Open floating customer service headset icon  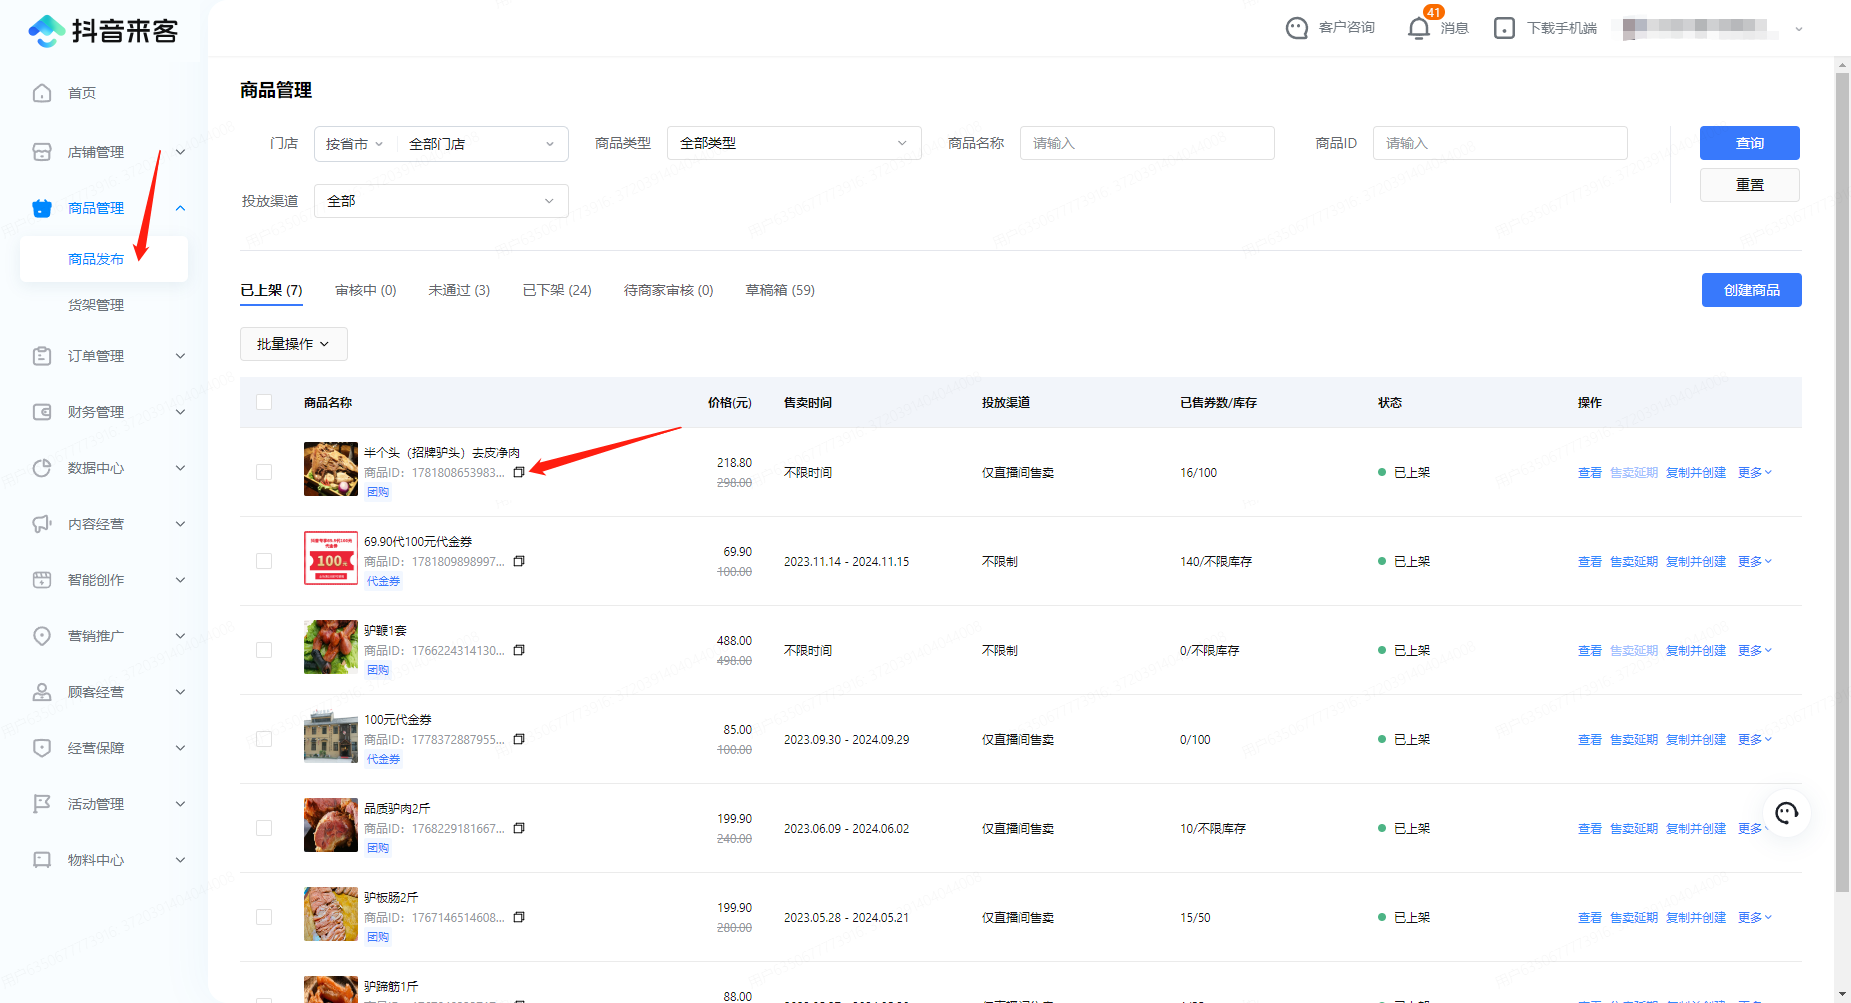point(1786,813)
